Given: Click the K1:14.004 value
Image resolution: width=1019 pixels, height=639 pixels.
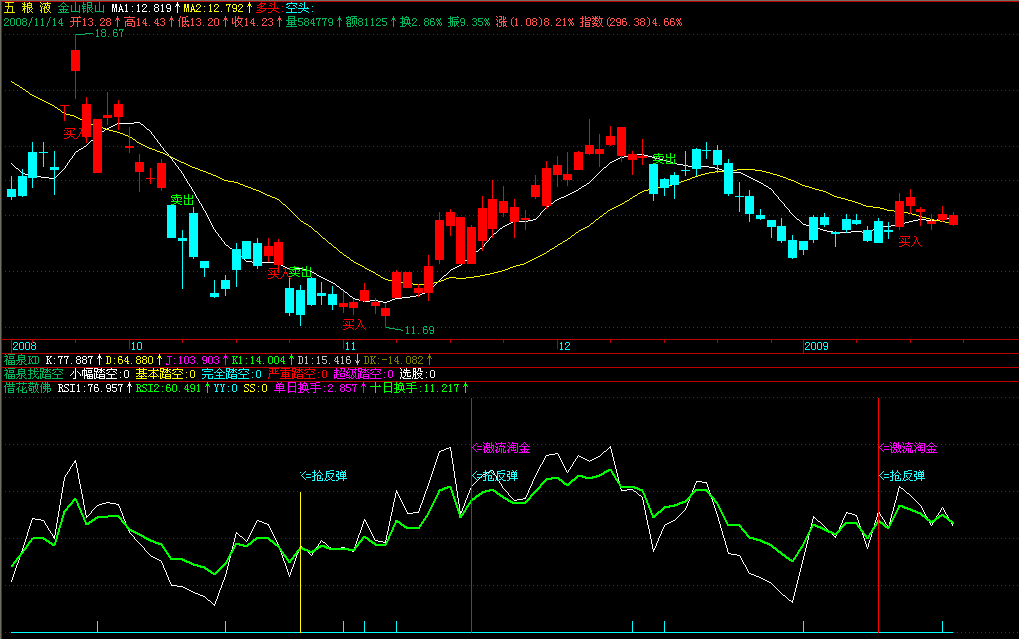Looking at the screenshot, I should click(259, 360).
